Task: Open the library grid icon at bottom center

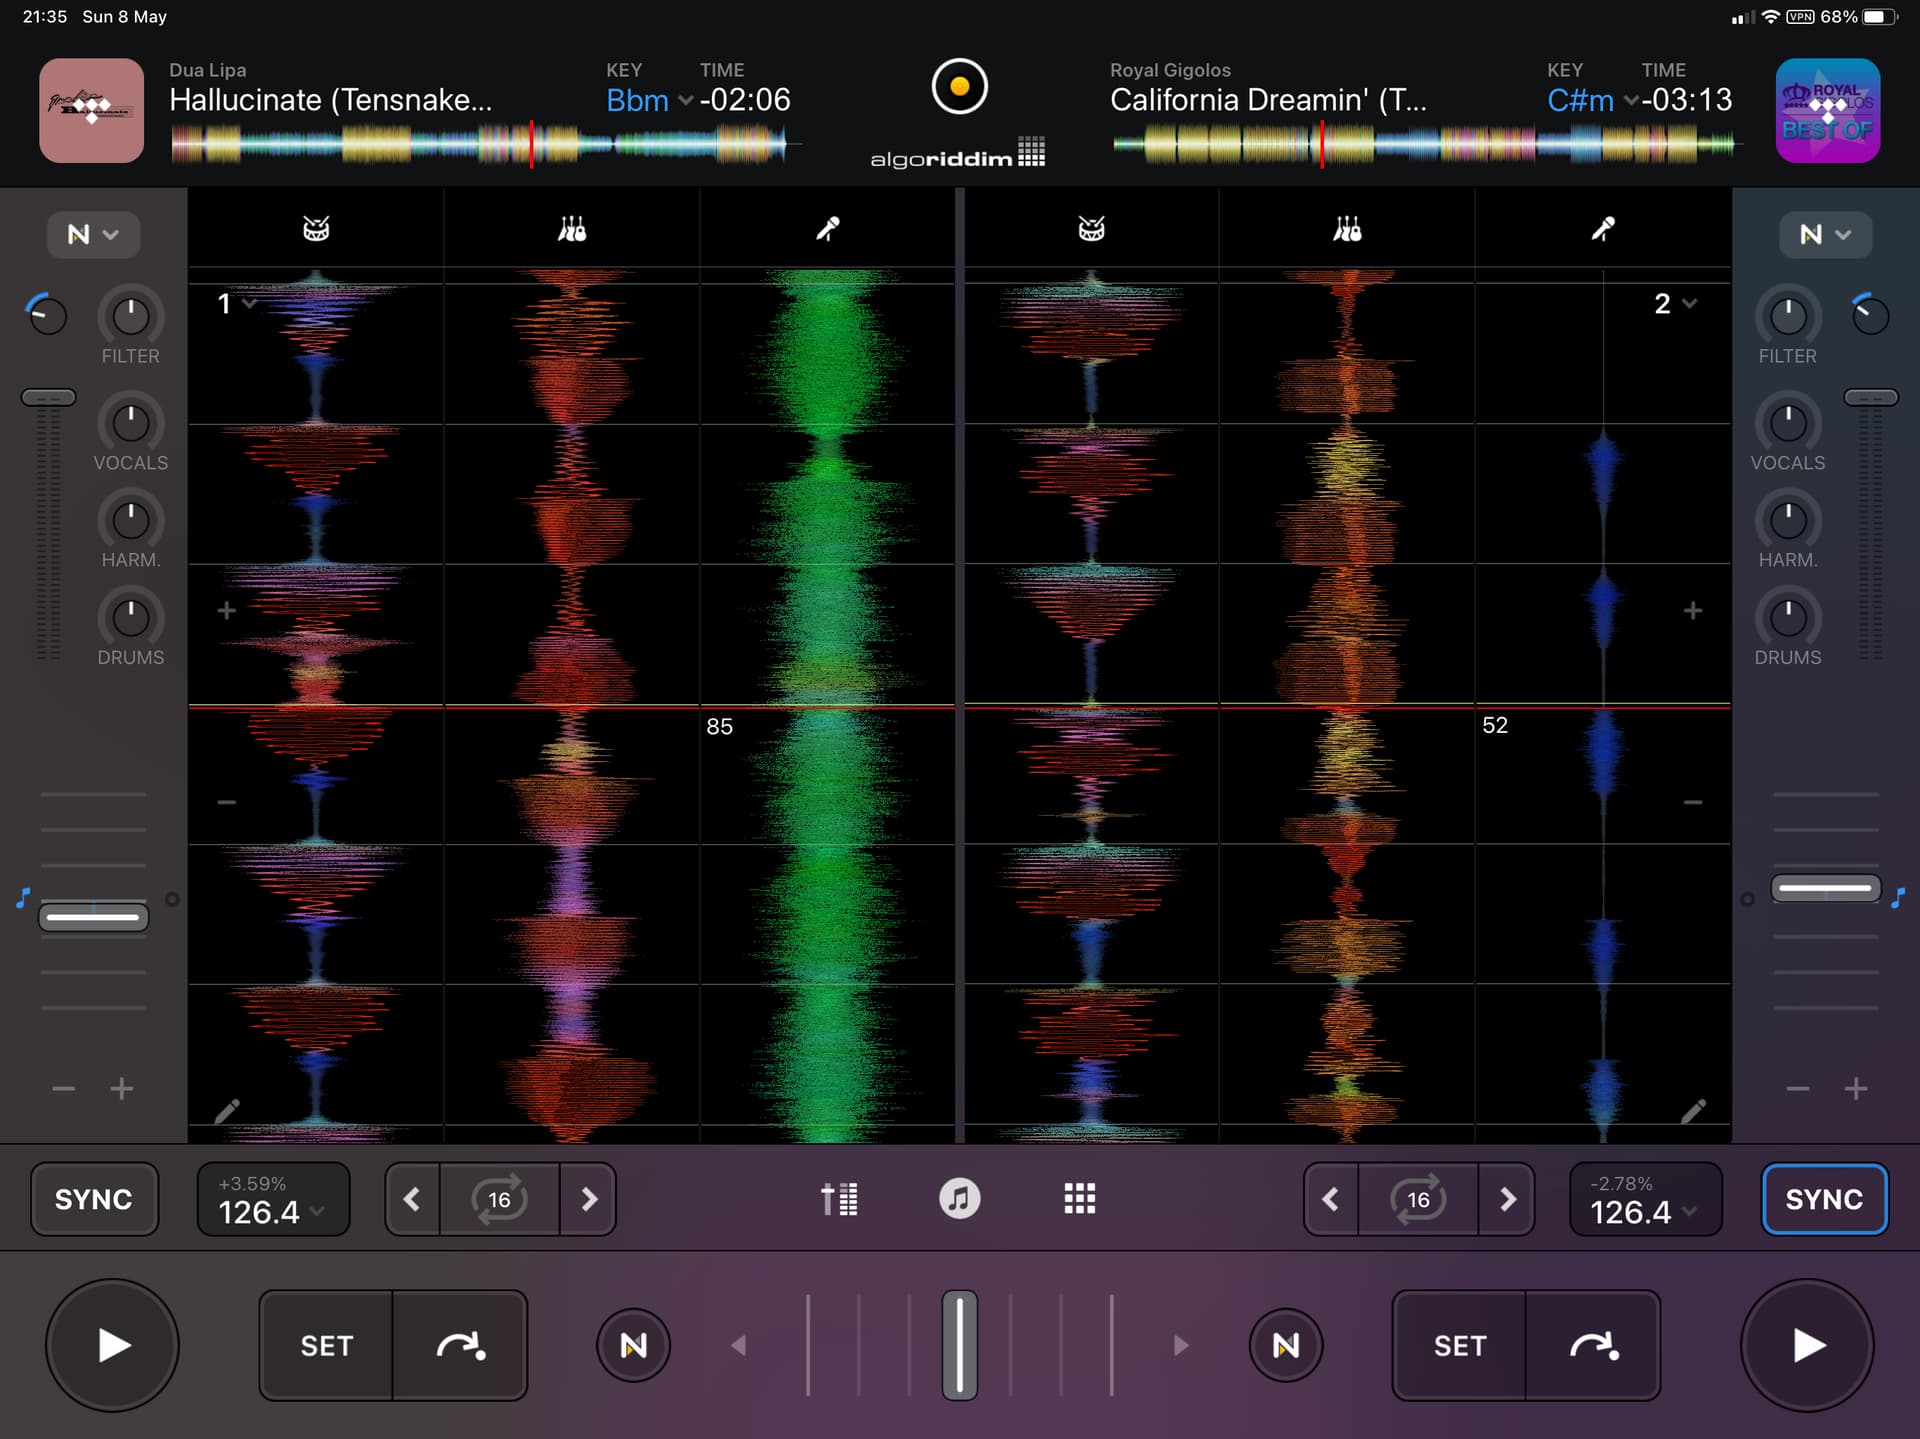Action: pos(1080,1199)
